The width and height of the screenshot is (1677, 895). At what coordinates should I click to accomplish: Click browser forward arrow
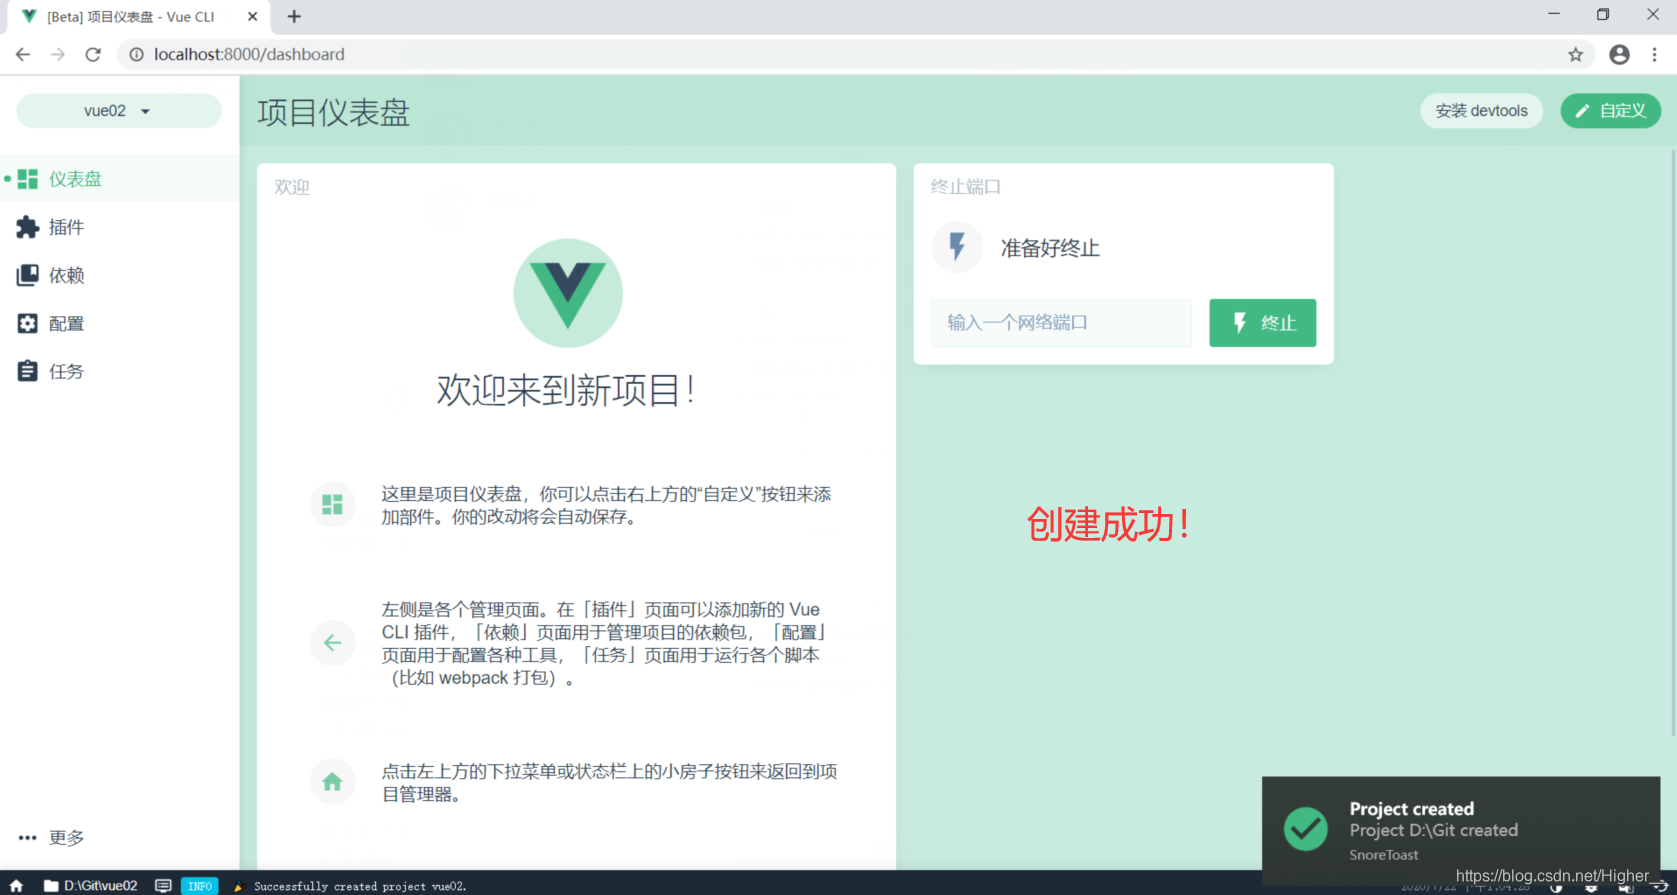(58, 54)
